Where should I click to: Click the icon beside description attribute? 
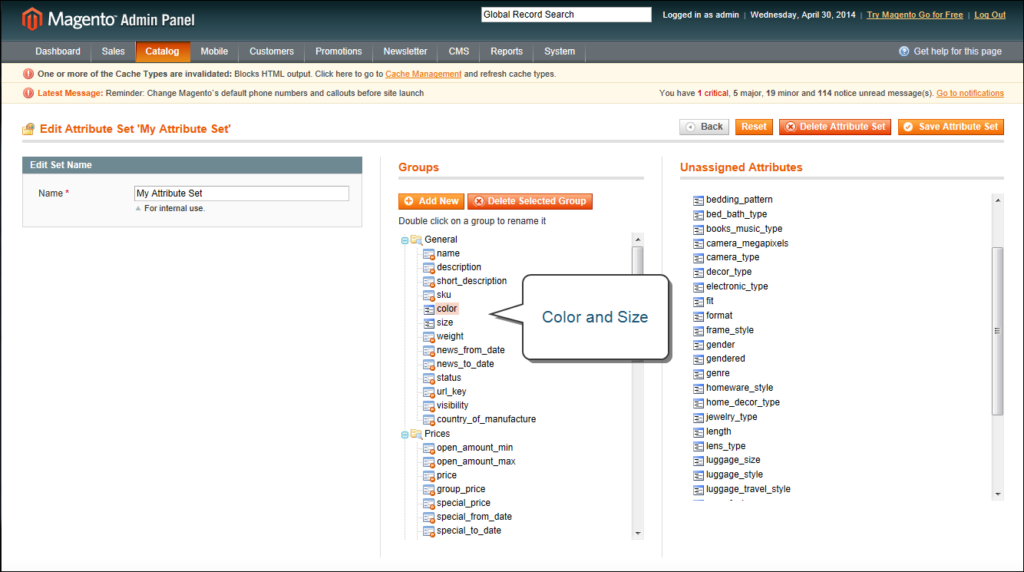tap(428, 267)
